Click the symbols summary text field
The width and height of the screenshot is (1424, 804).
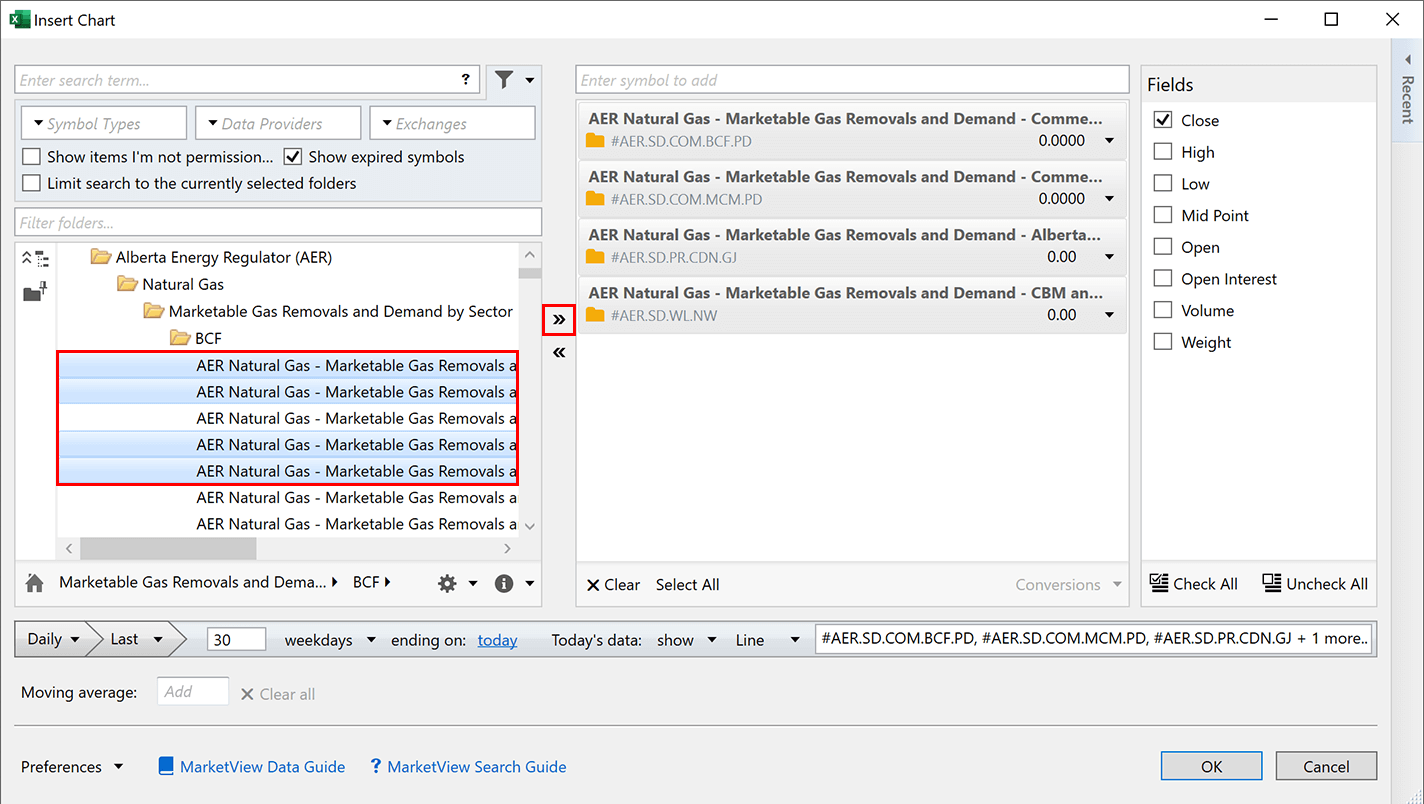[x=1095, y=639]
